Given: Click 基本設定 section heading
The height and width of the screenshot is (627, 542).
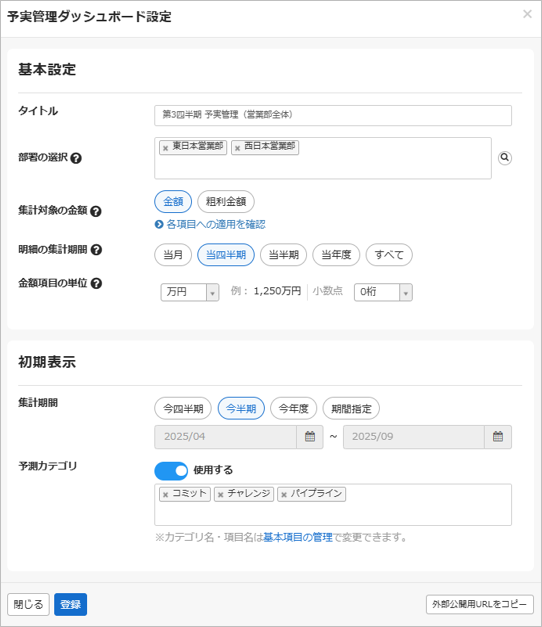Looking at the screenshot, I should pyautogui.click(x=47, y=70).
